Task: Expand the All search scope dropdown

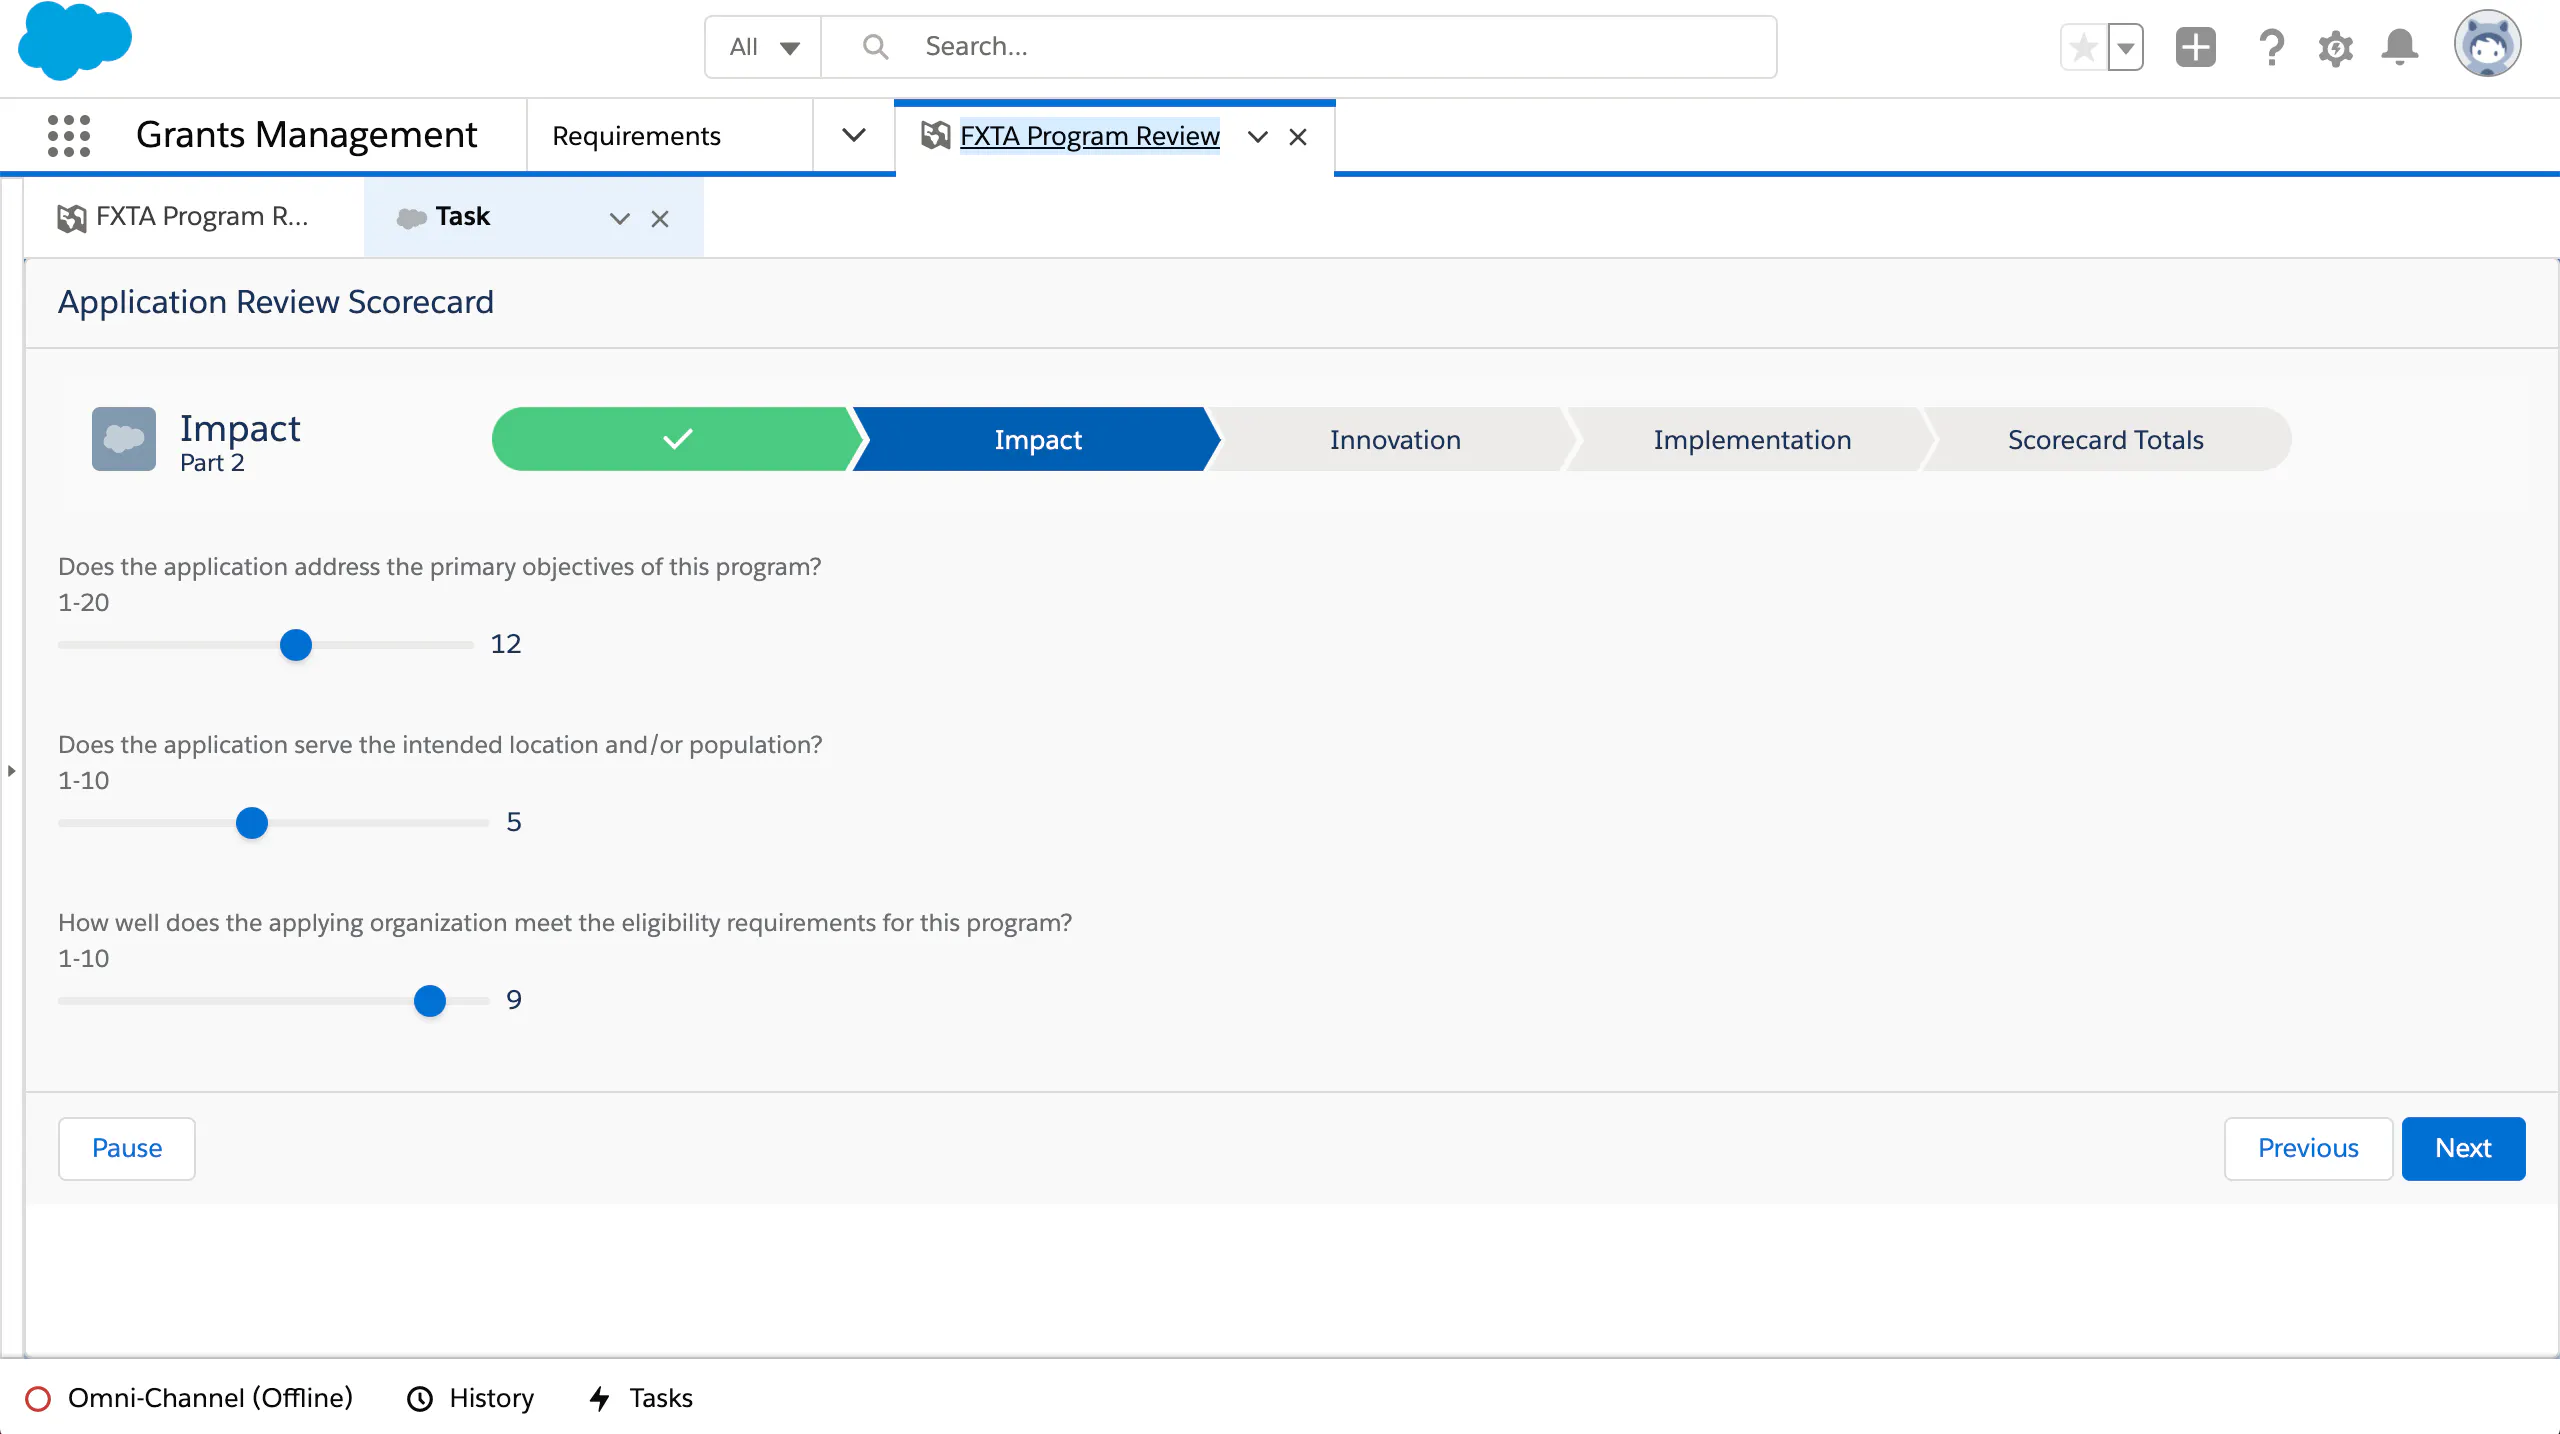Action: click(763, 47)
